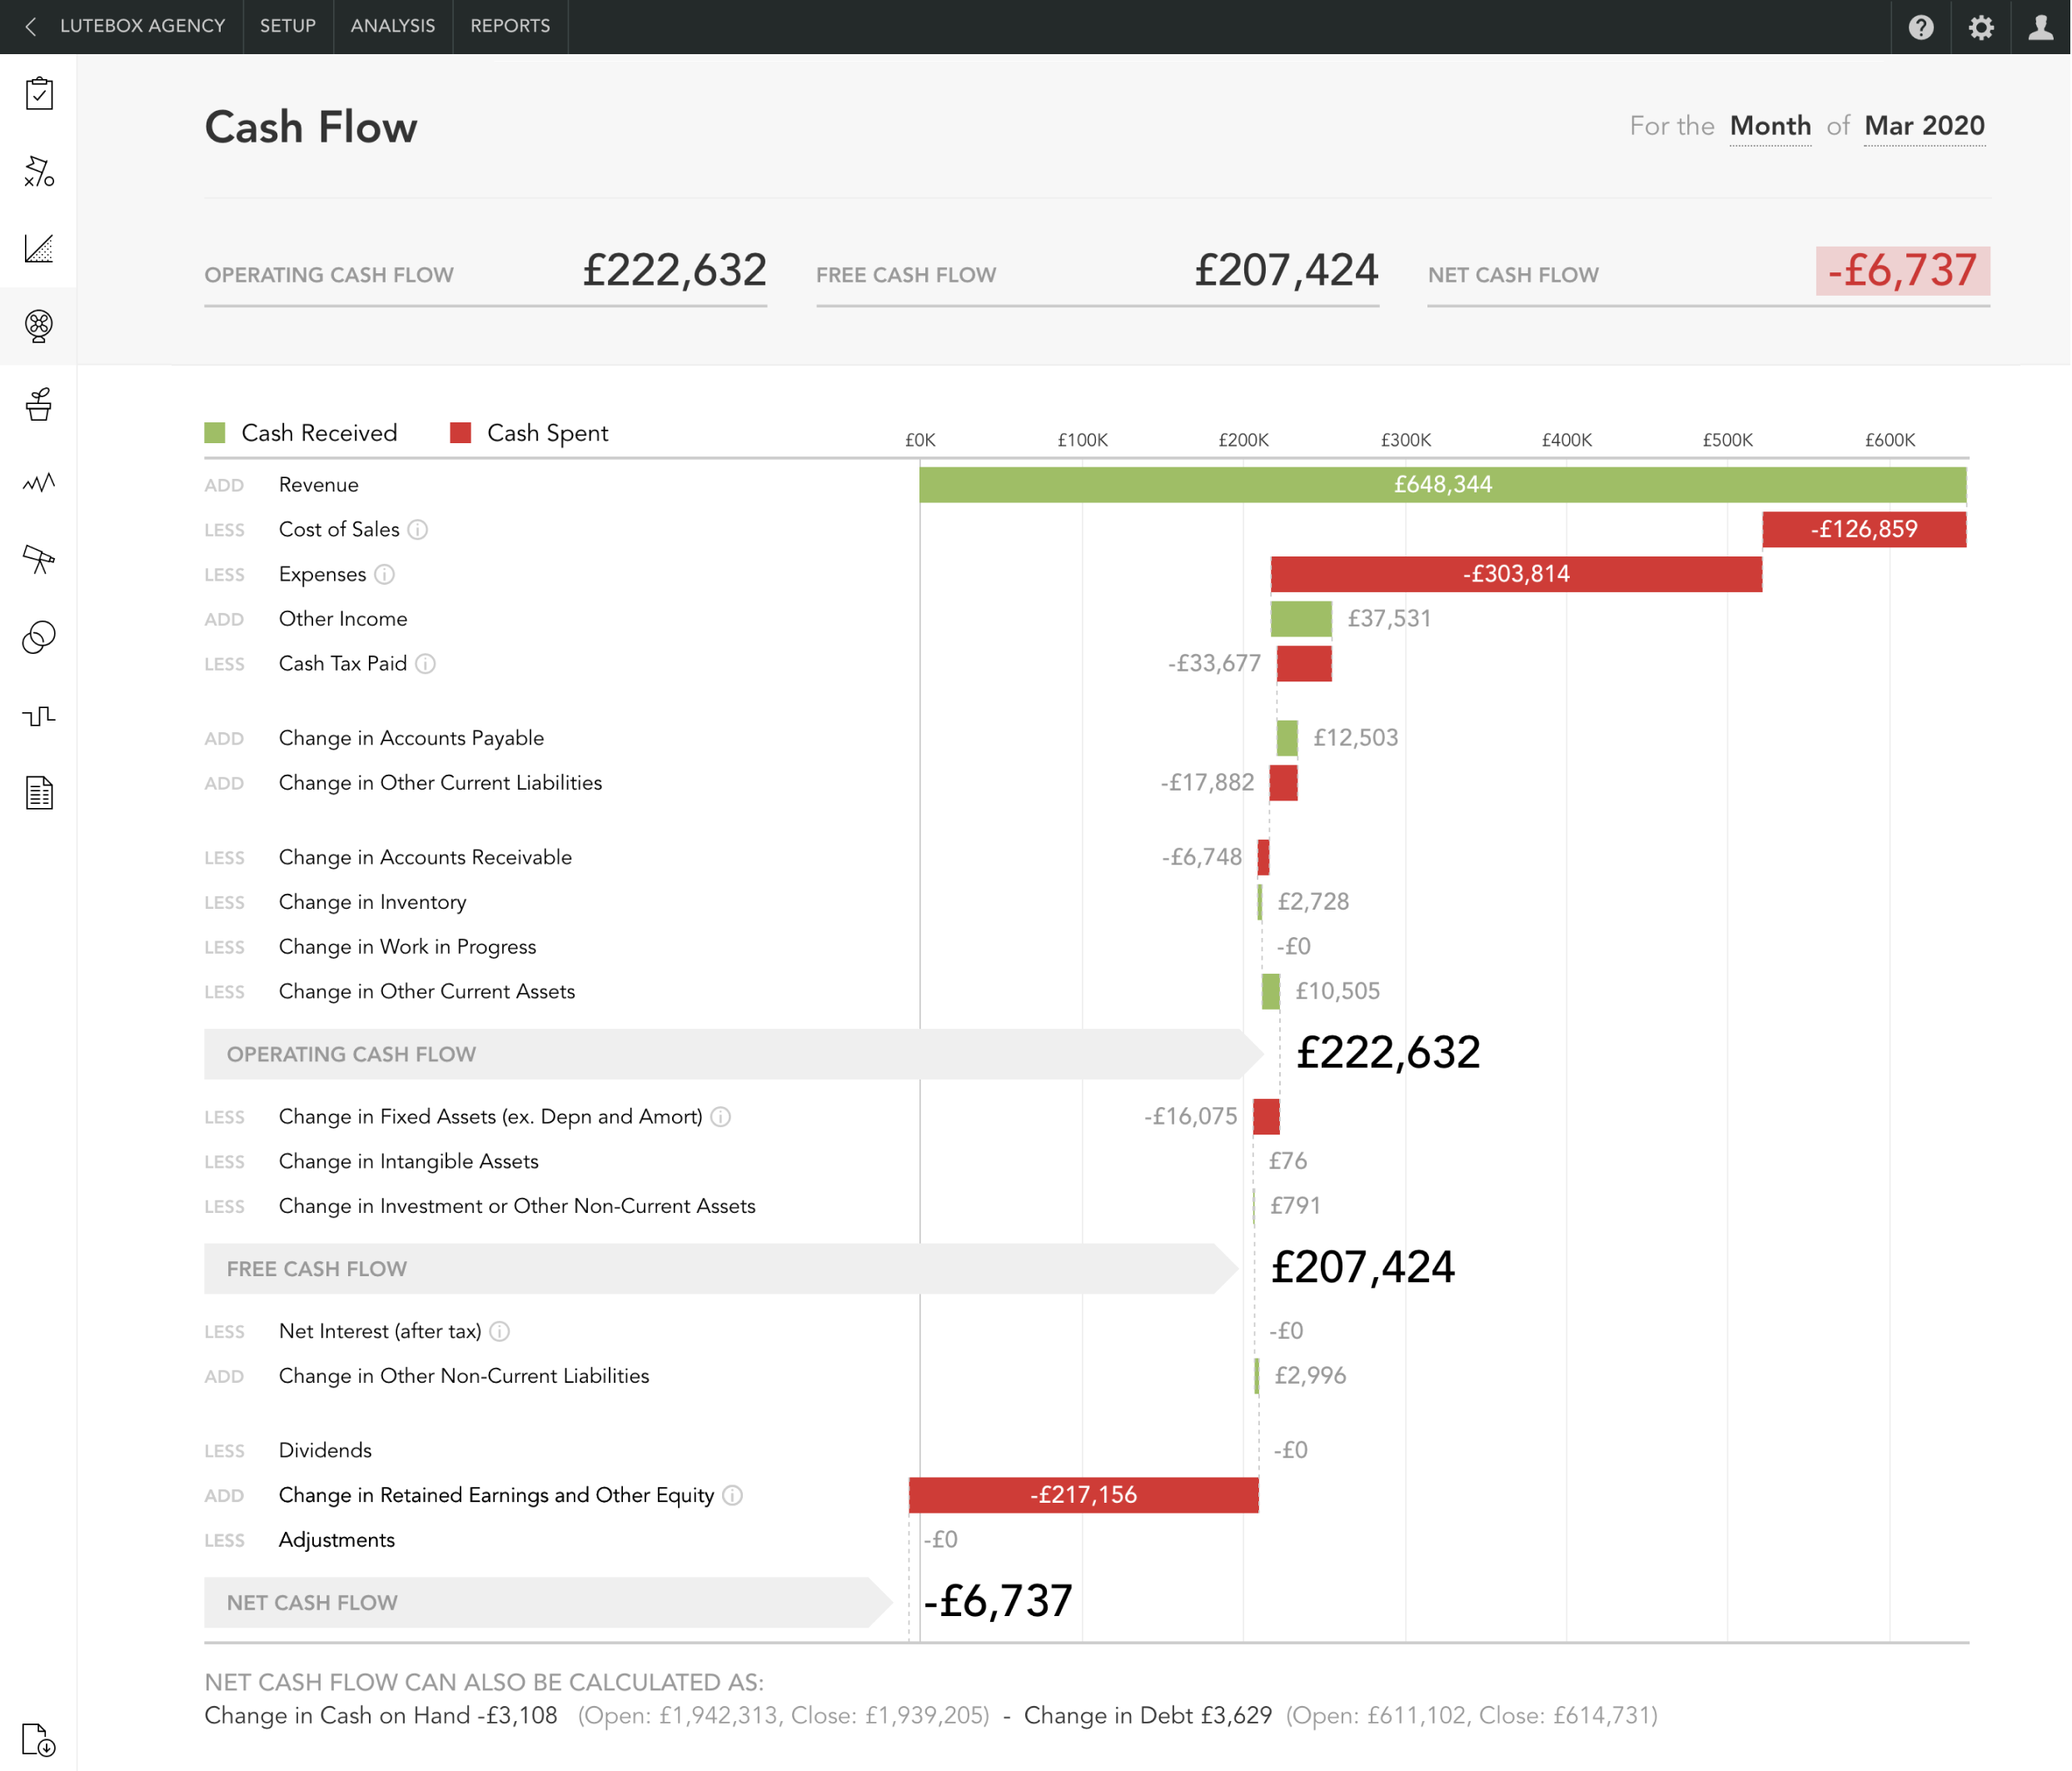This screenshot has height=1771, width=2072.
Task: Select the clipboard checklist icon in the sidebar
Action: click(x=38, y=93)
